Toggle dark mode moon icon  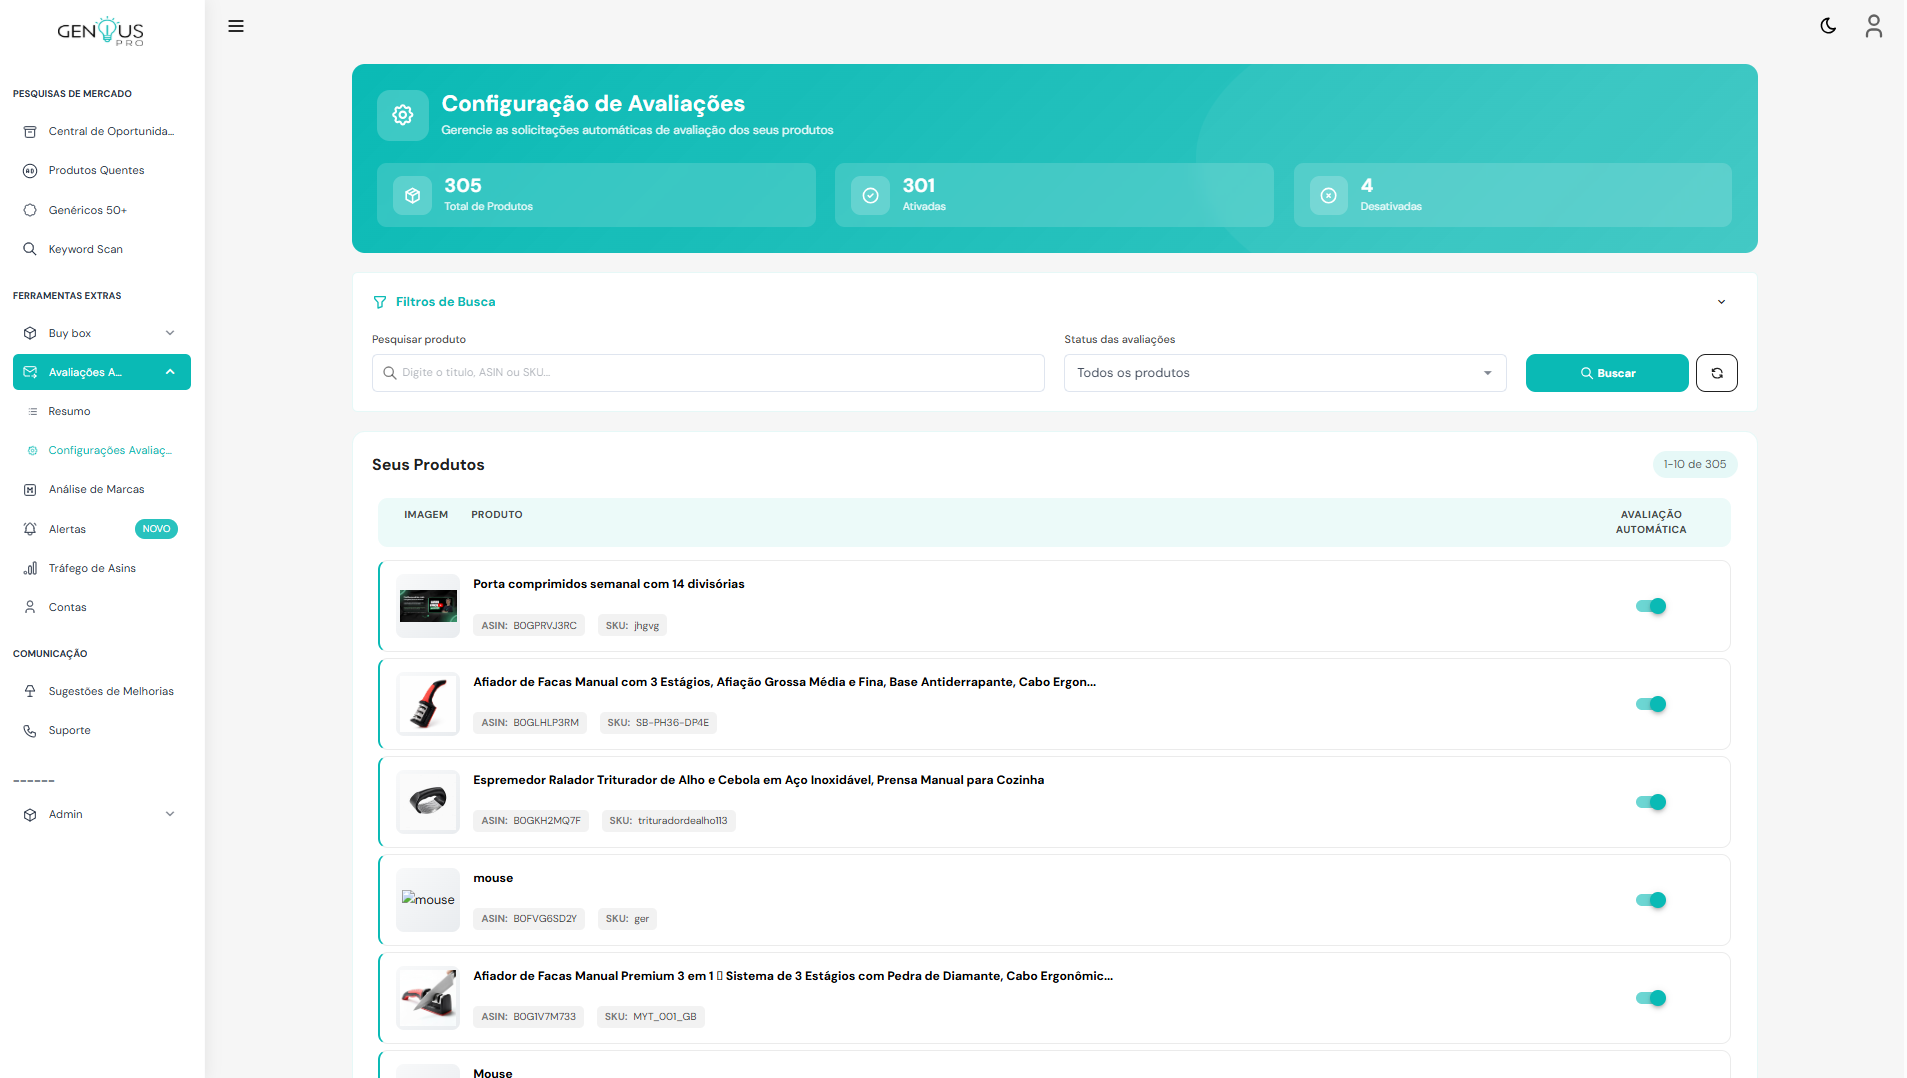pyautogui.click(x=1828, y=26)
